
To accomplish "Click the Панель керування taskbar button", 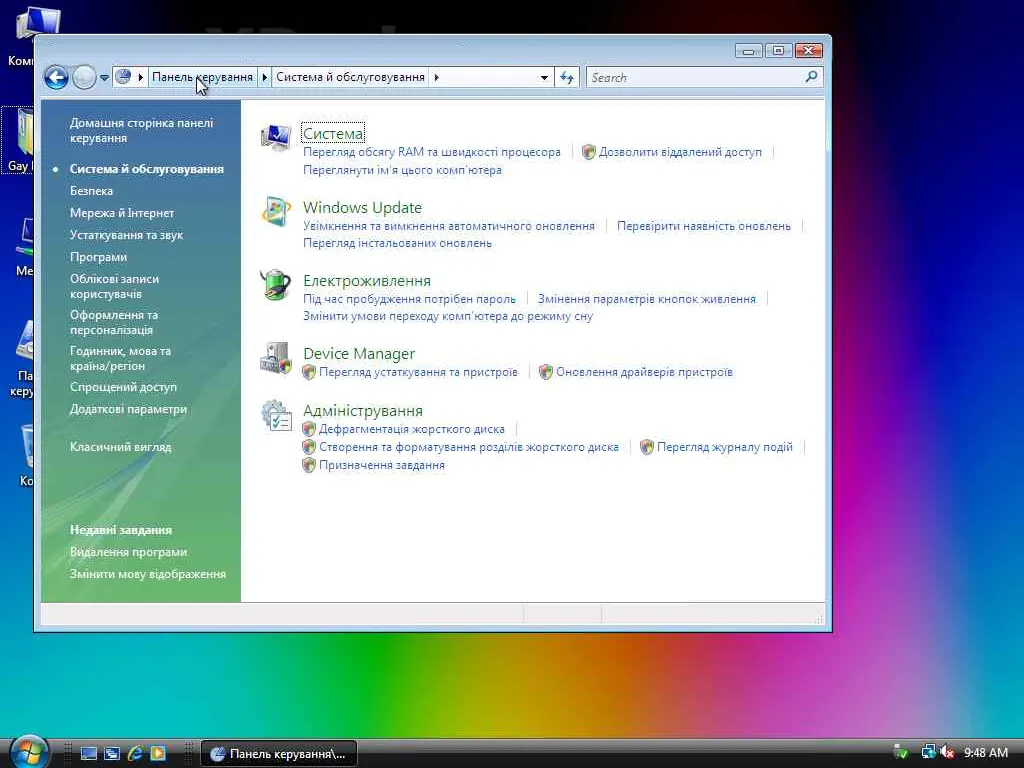I will [279, 754].
